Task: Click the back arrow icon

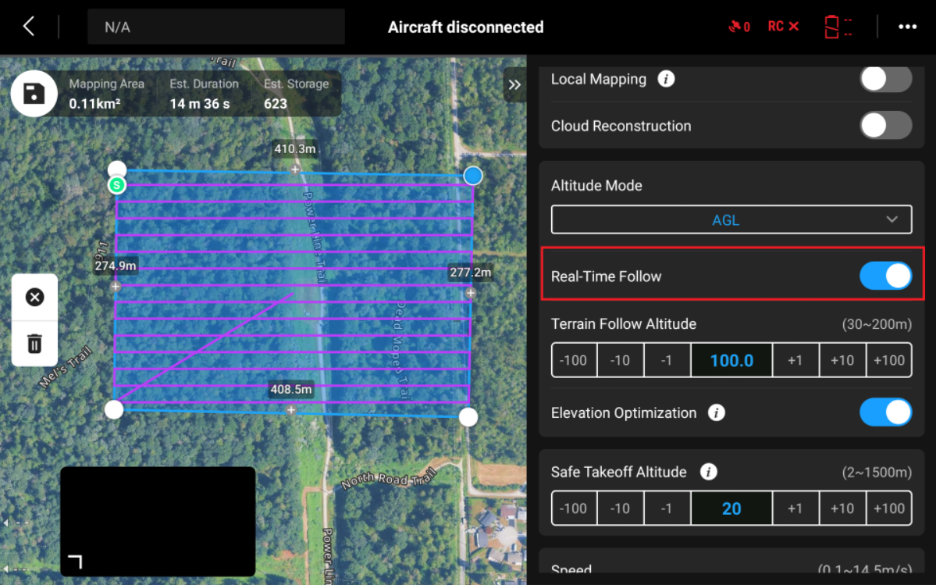Action: point(28,27)
